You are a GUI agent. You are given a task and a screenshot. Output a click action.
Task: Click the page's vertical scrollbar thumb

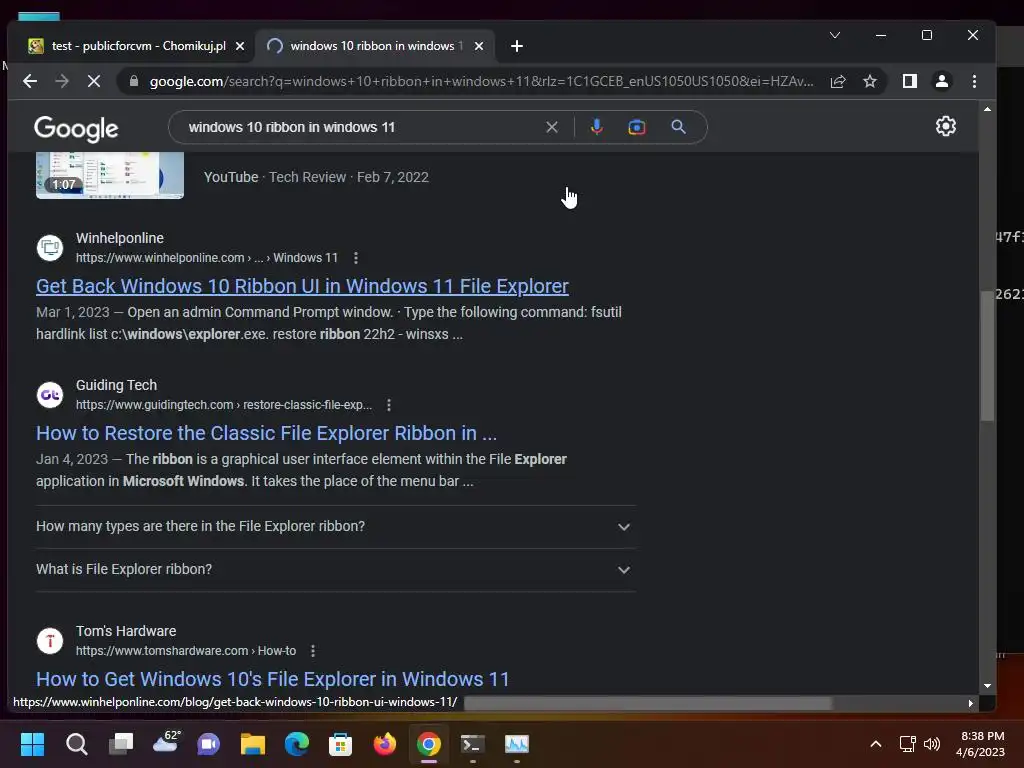(987, 356)
